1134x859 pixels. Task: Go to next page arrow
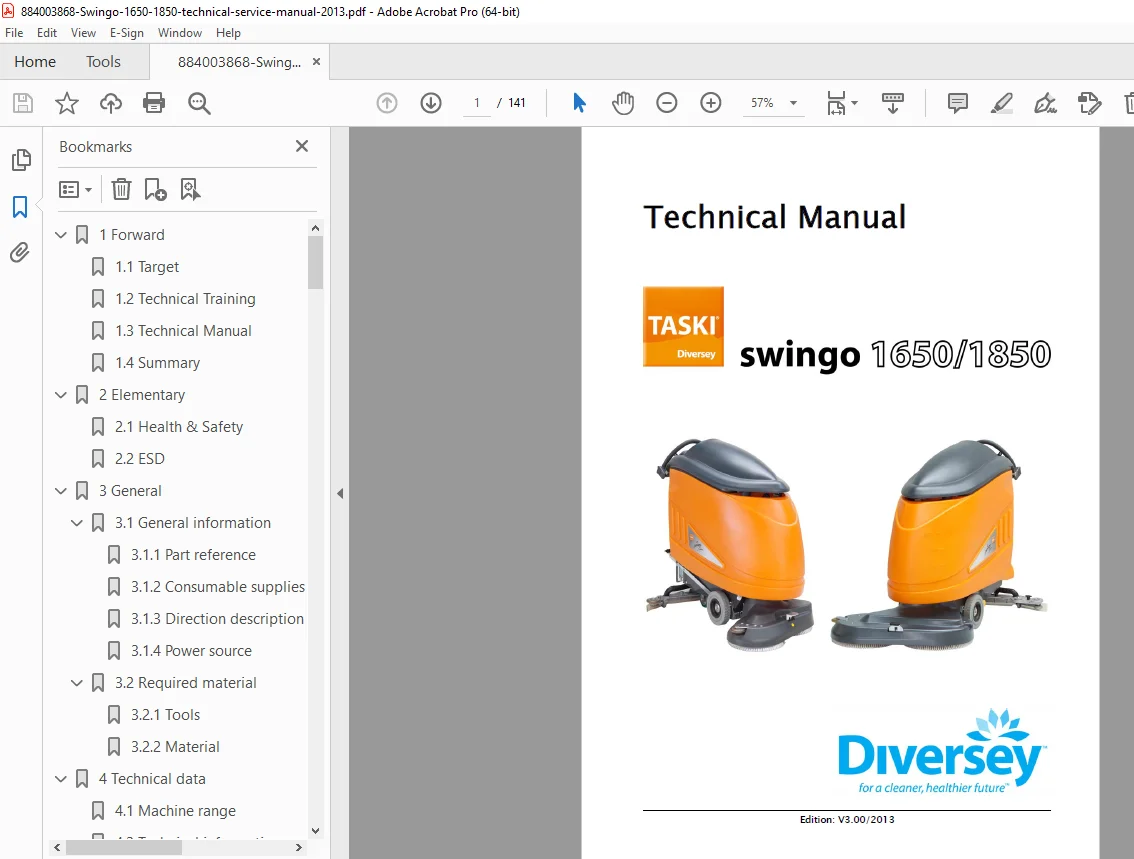431,103
